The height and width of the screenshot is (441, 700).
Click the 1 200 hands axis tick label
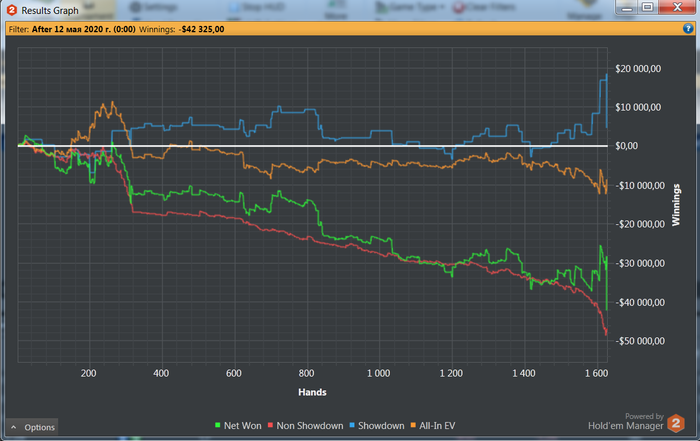(451, 373)
